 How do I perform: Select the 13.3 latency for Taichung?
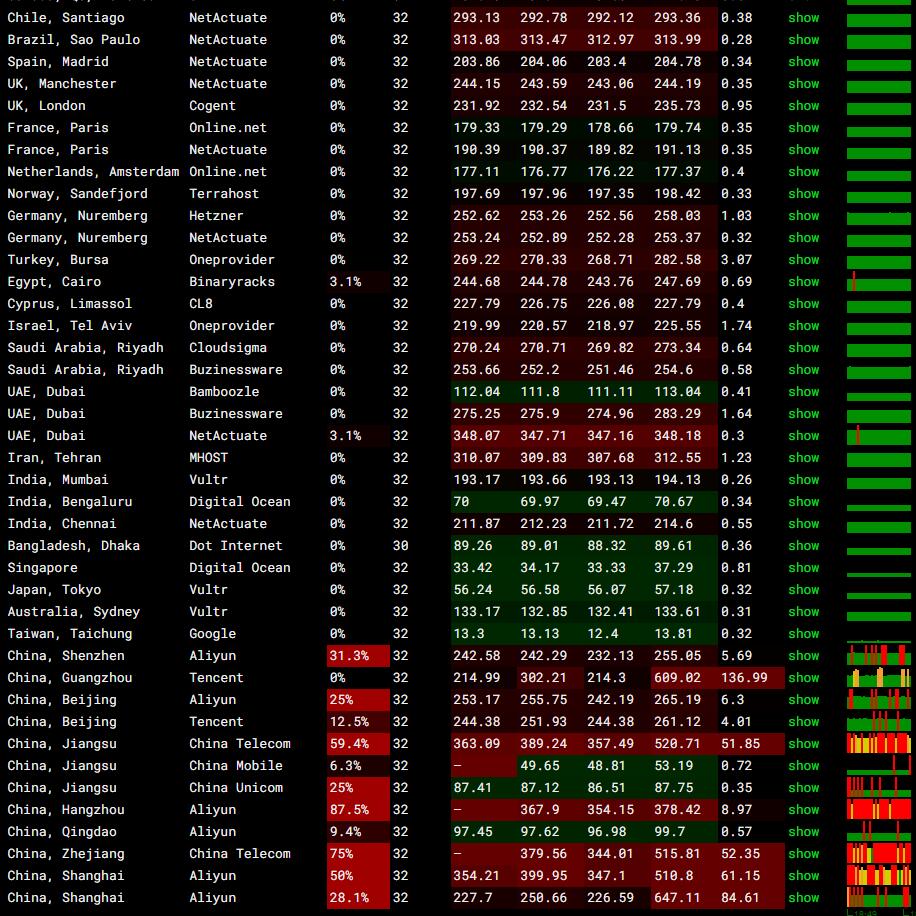[x=469, y=633]
